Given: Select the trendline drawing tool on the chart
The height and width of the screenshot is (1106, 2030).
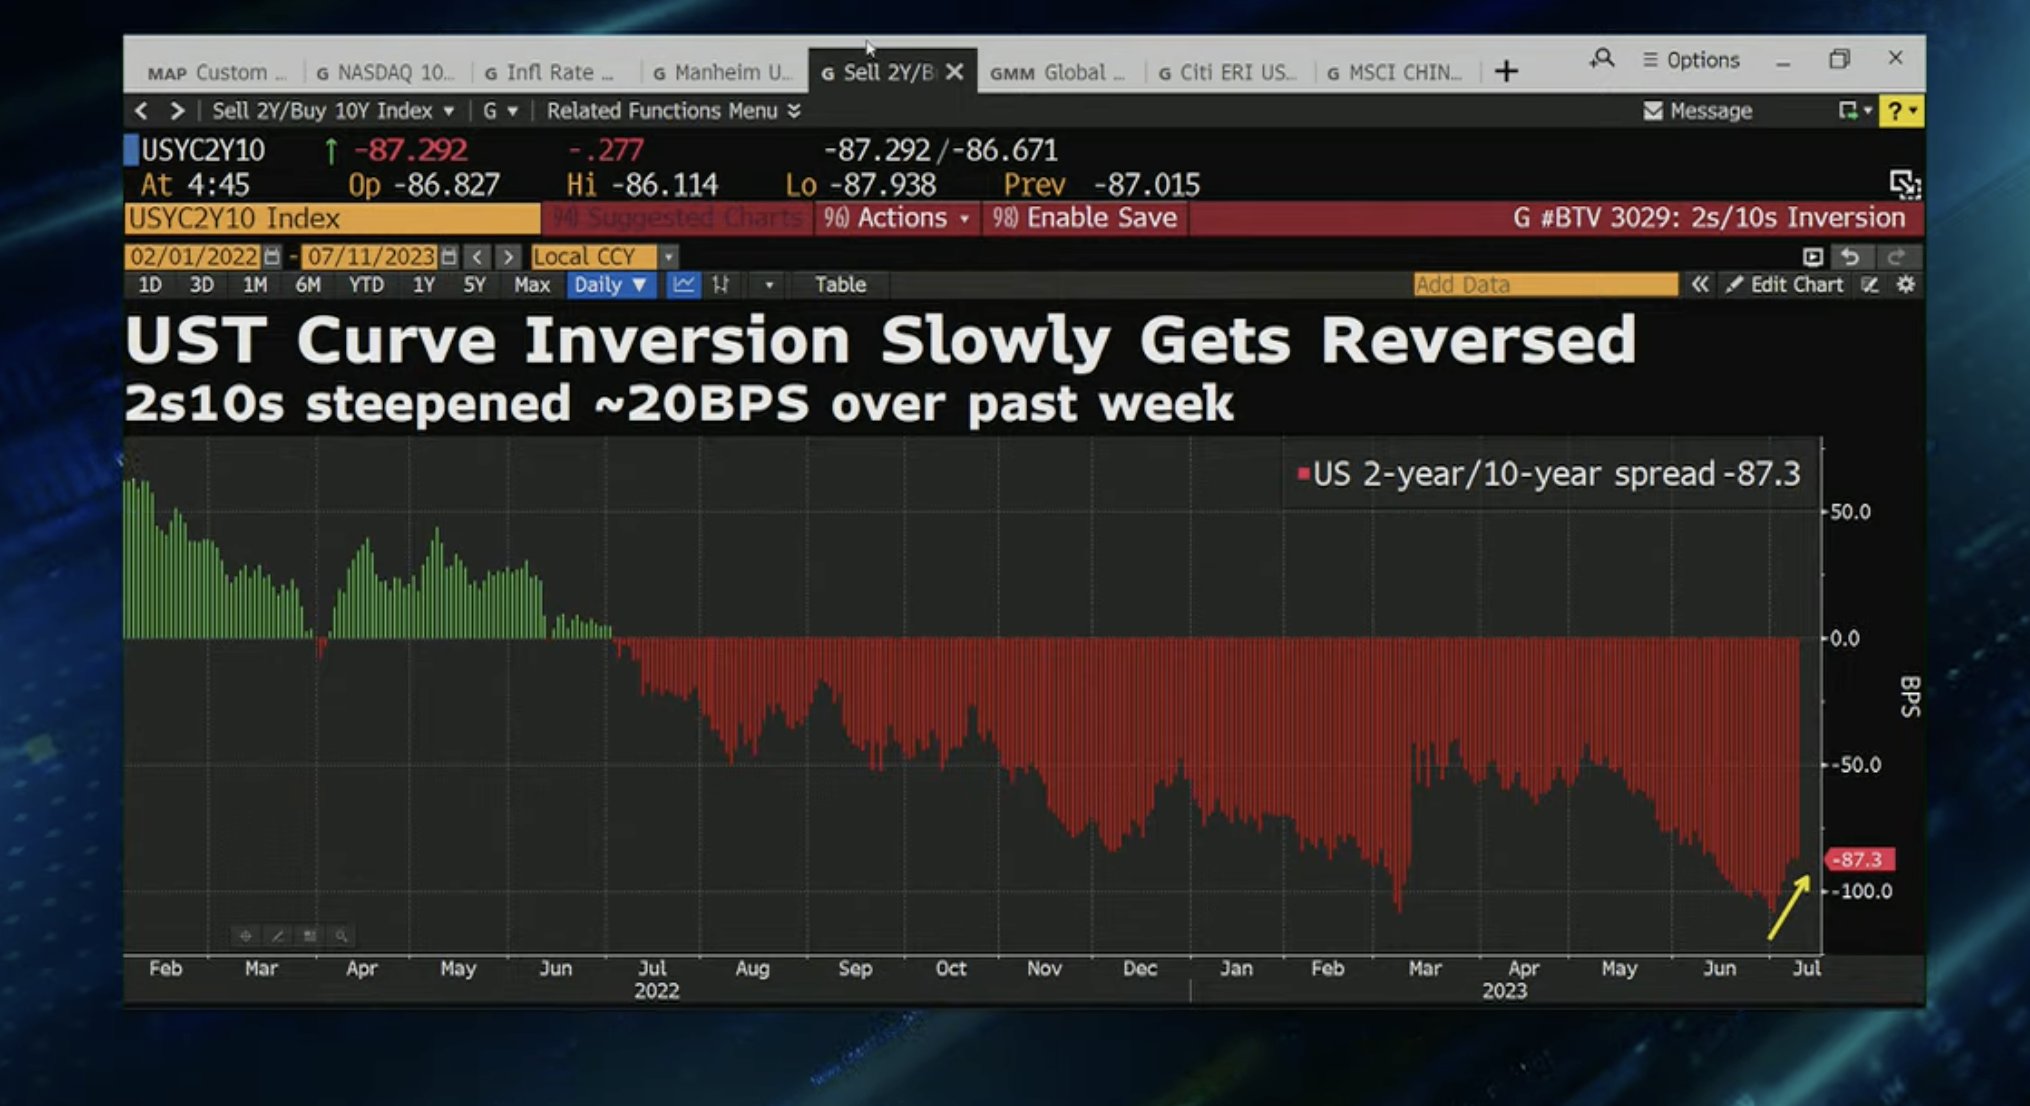Looking at the screenshot, I should tap(277, 936).
